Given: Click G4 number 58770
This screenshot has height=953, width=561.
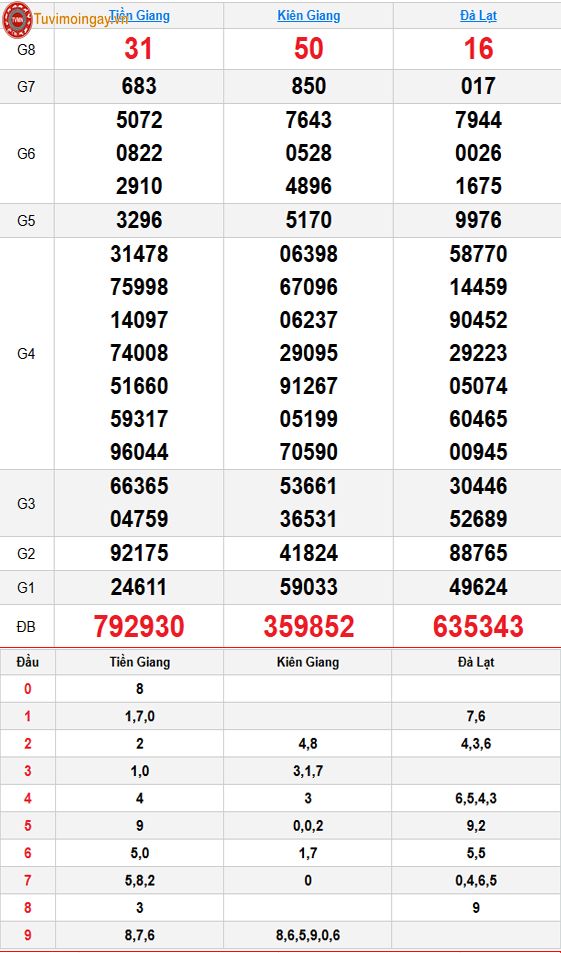Looking at the screenshot, I should [478, 254].
